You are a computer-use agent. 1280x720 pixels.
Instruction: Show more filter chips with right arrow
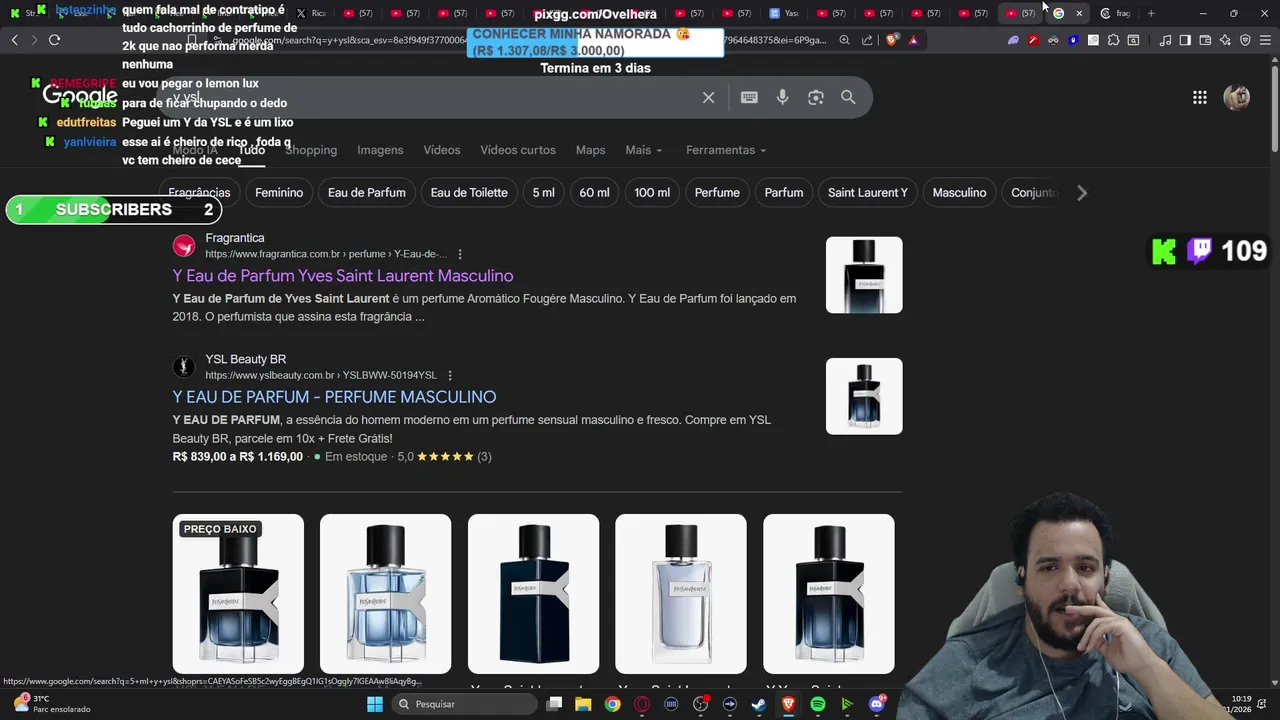[x=1081, y=193]
